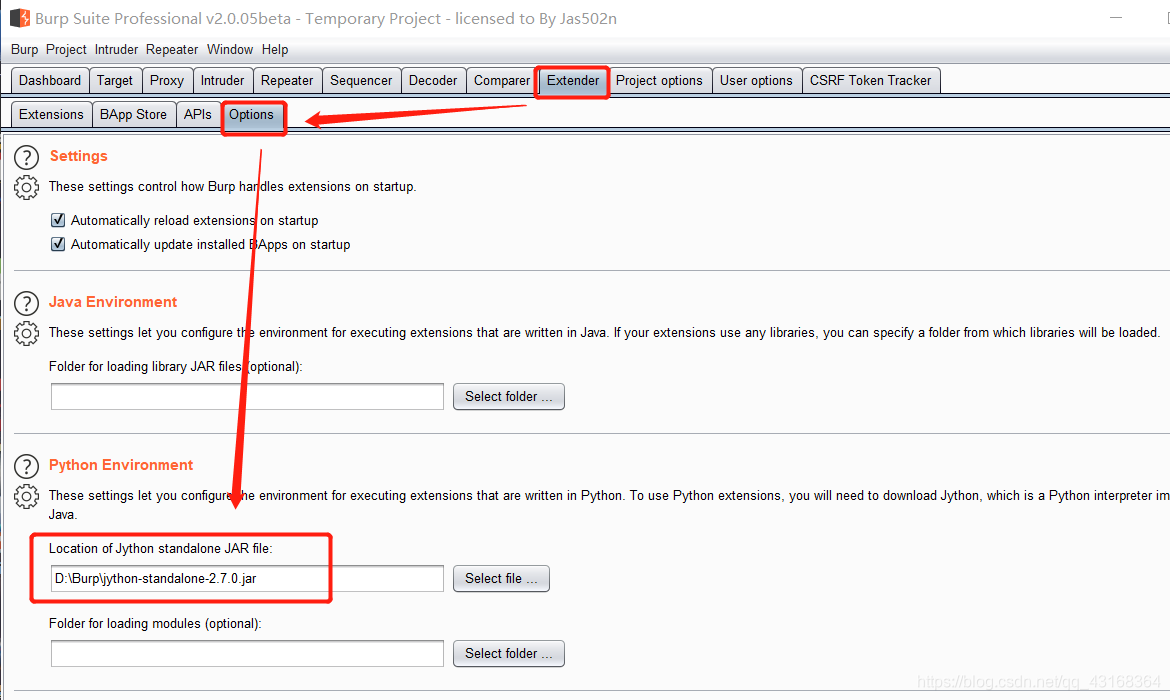Open the Burp menu

25,49
